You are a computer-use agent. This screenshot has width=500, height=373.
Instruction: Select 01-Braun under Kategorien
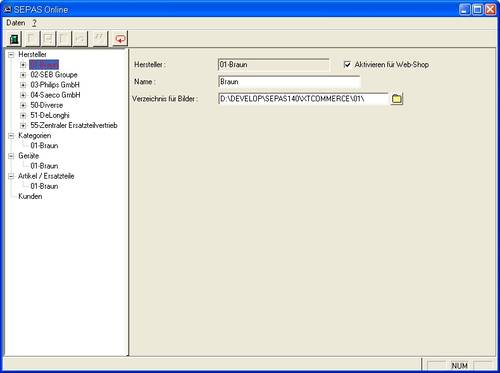44,146
